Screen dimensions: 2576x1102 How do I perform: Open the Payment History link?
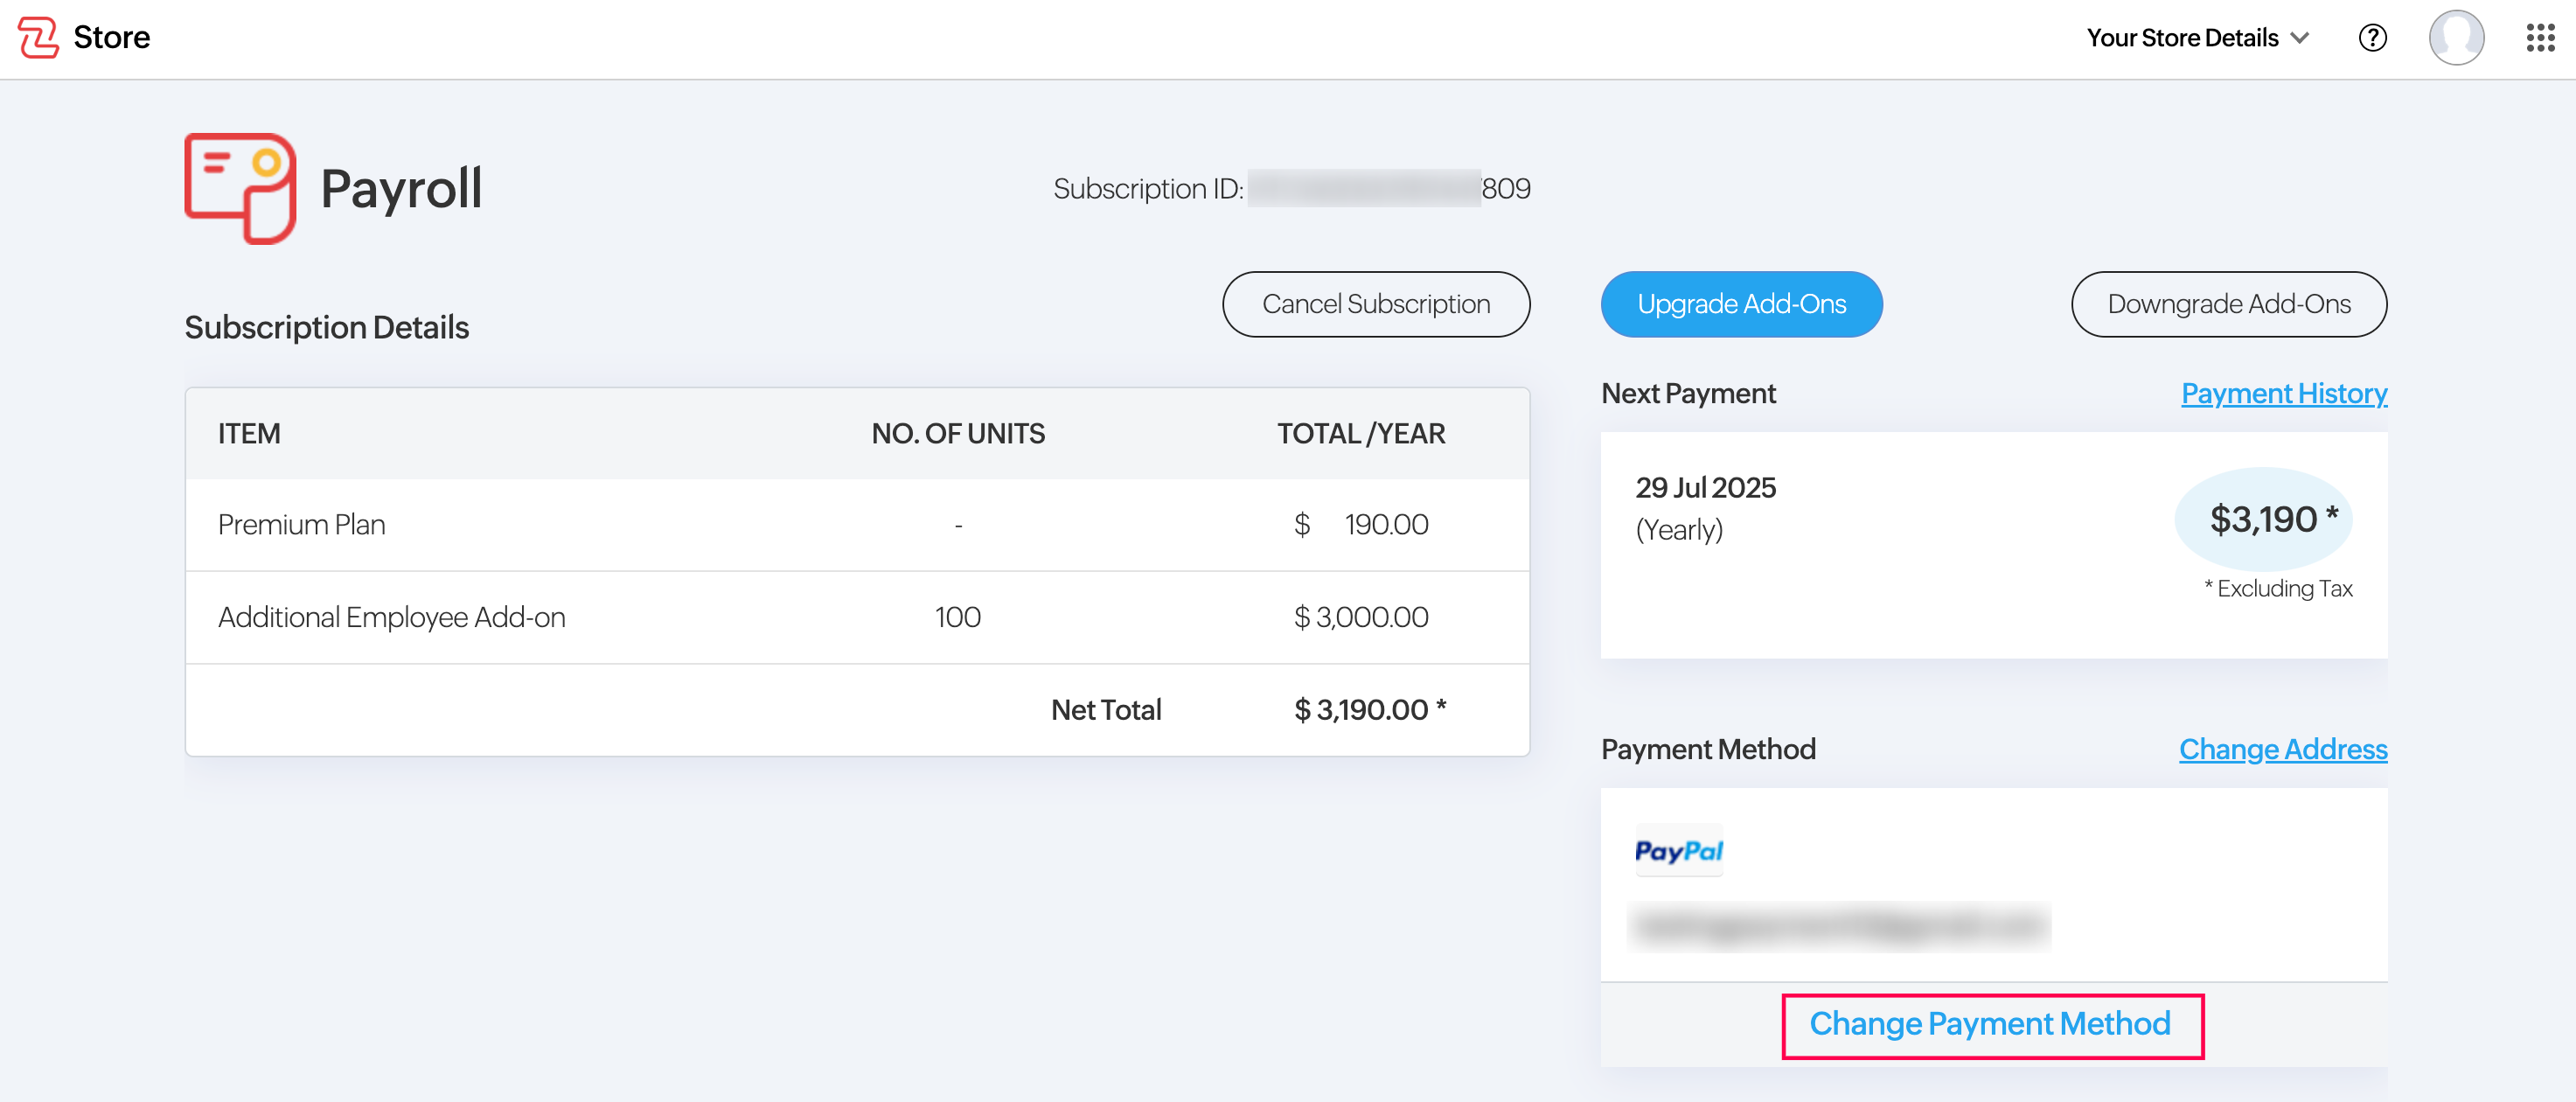[2283, 392]
